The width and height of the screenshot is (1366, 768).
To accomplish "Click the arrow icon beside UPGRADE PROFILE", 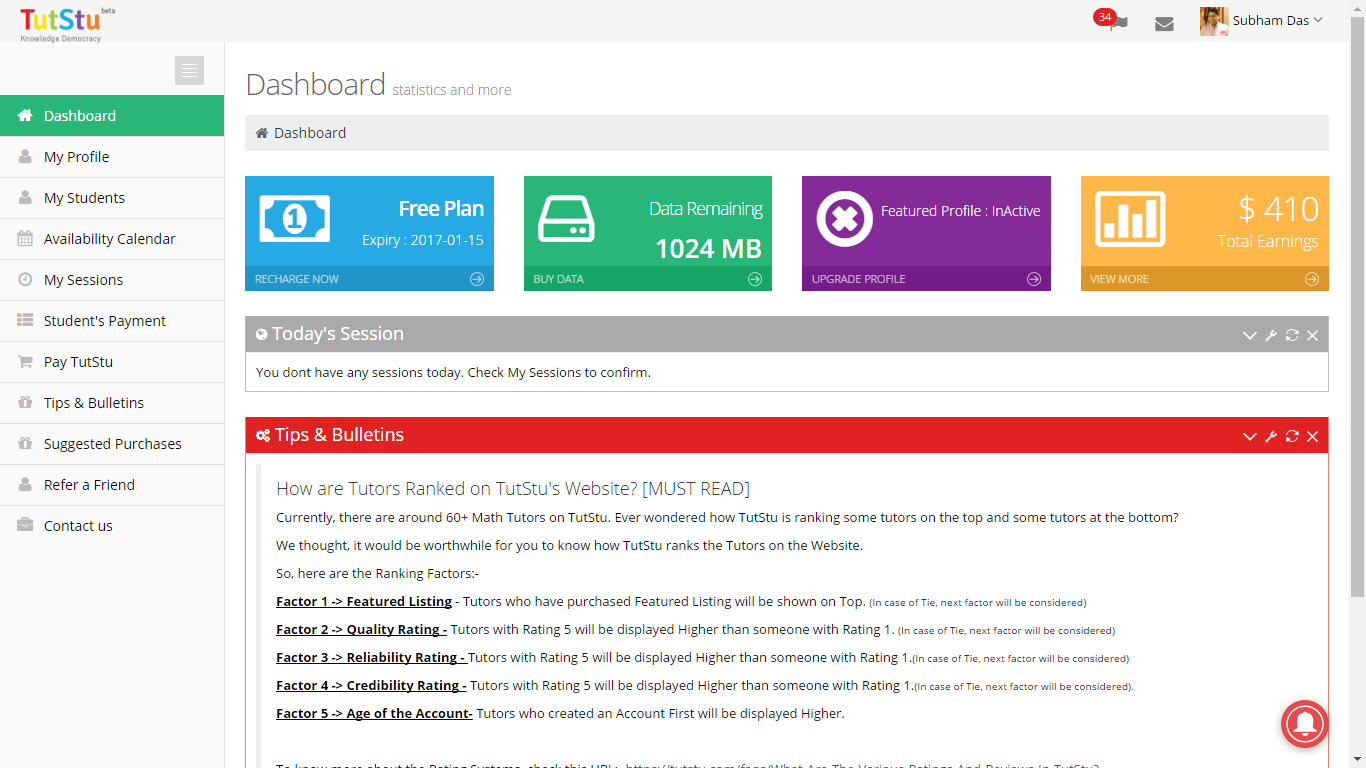I will [1034, 279].
